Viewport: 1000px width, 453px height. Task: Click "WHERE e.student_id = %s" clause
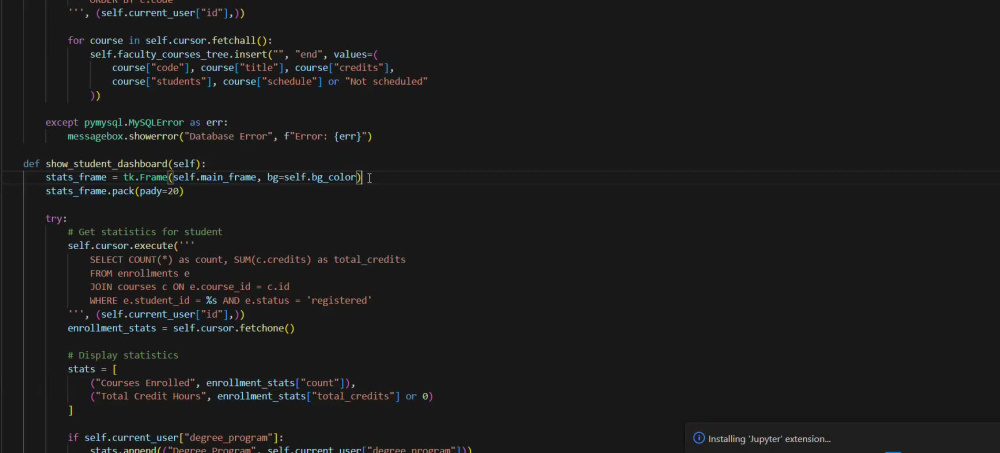[153, 301]
